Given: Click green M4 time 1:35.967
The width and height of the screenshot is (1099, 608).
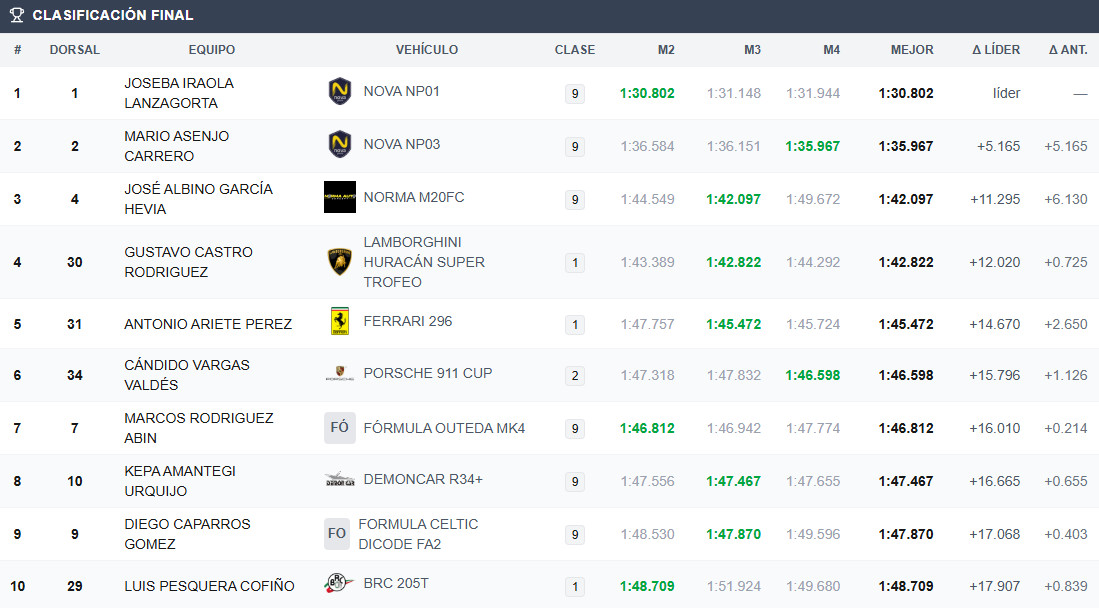Looking at the screenshot, I should (x=812, y=147).
